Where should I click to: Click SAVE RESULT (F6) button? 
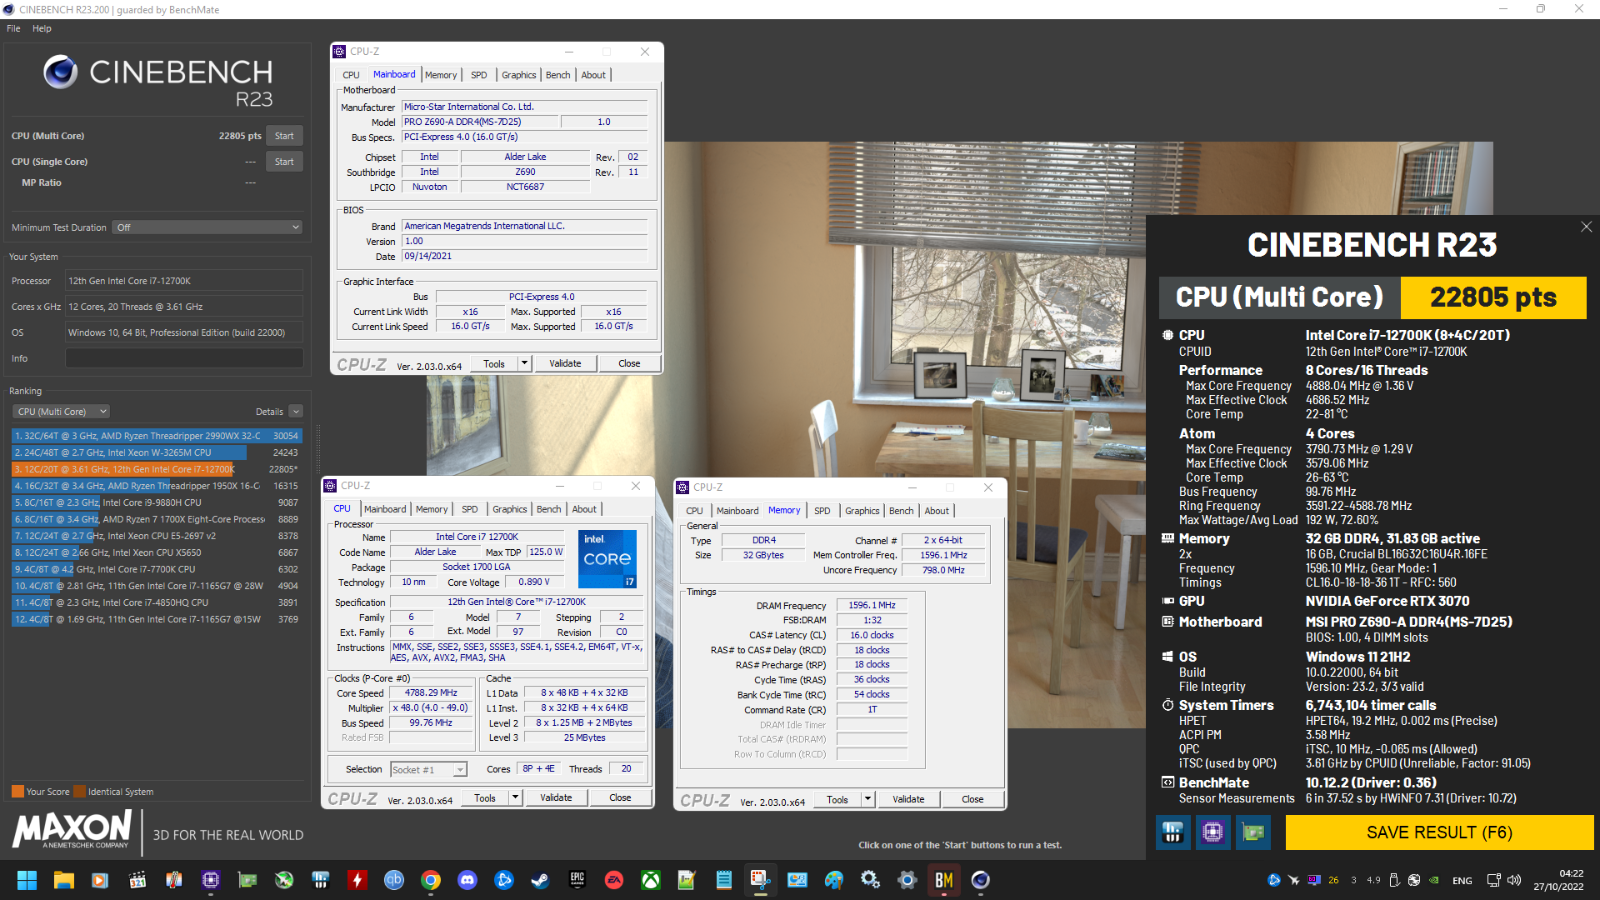pos(1439,832)
